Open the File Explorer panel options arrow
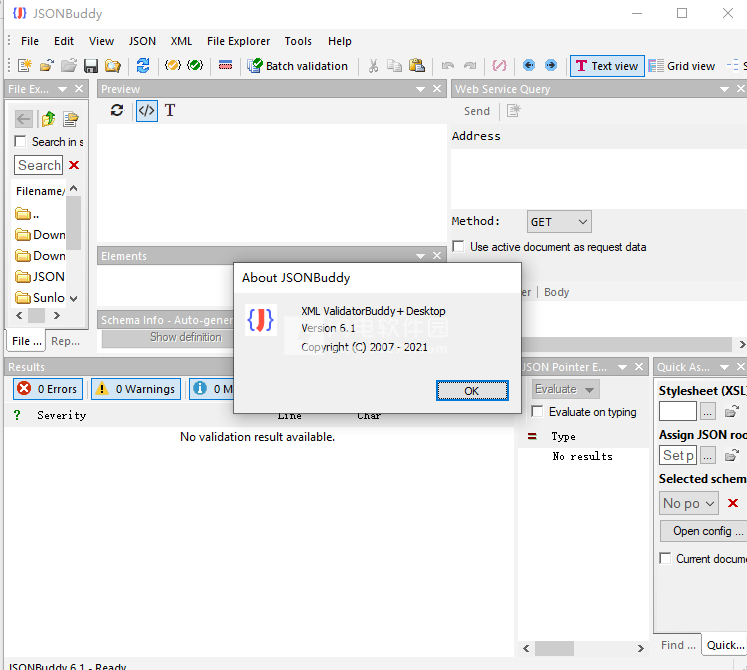Viewport: 747px width, 670px height. click(62, 89)
